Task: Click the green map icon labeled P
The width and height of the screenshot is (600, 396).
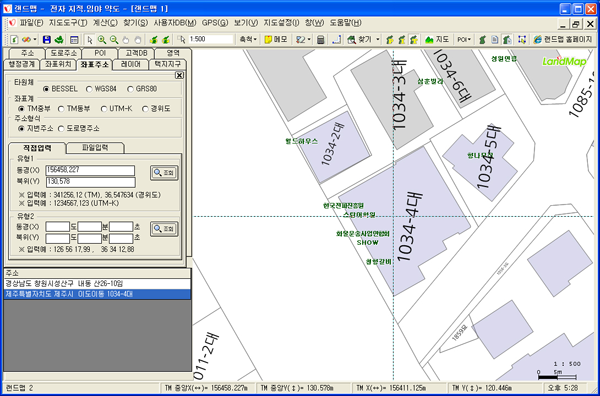Action: pos(390,39)
